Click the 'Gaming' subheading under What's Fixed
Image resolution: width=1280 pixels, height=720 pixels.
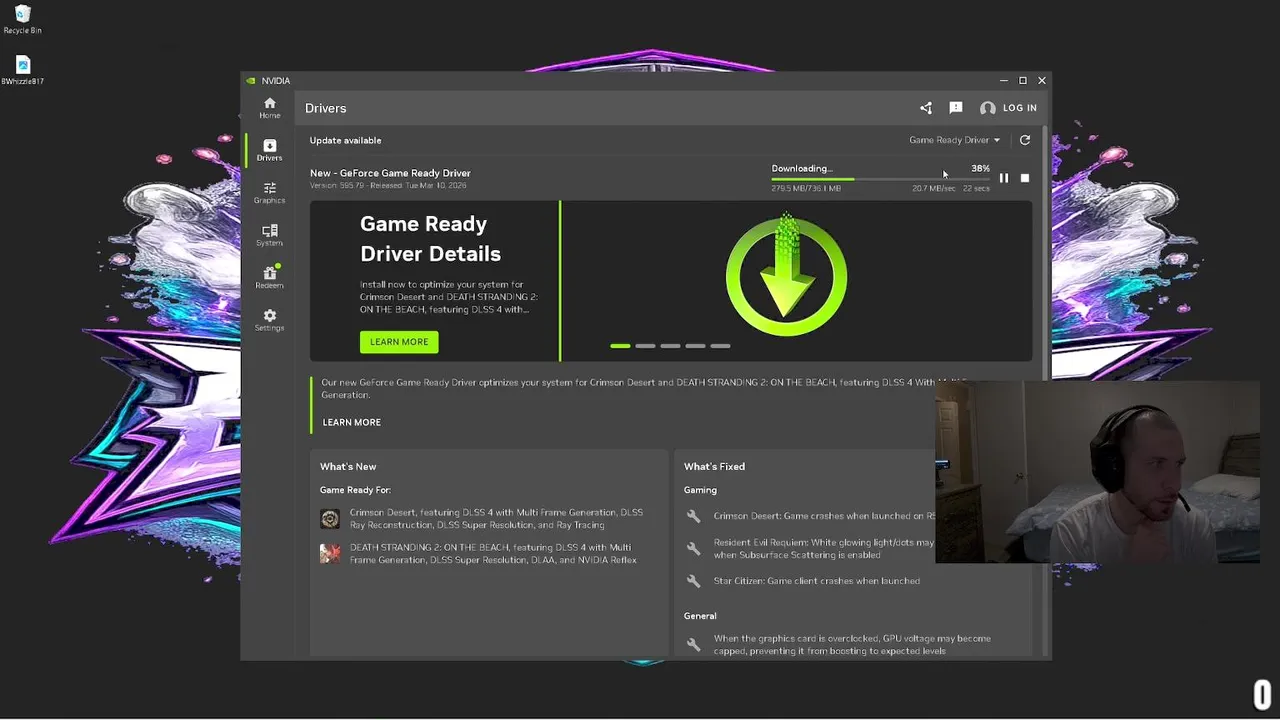700,490
